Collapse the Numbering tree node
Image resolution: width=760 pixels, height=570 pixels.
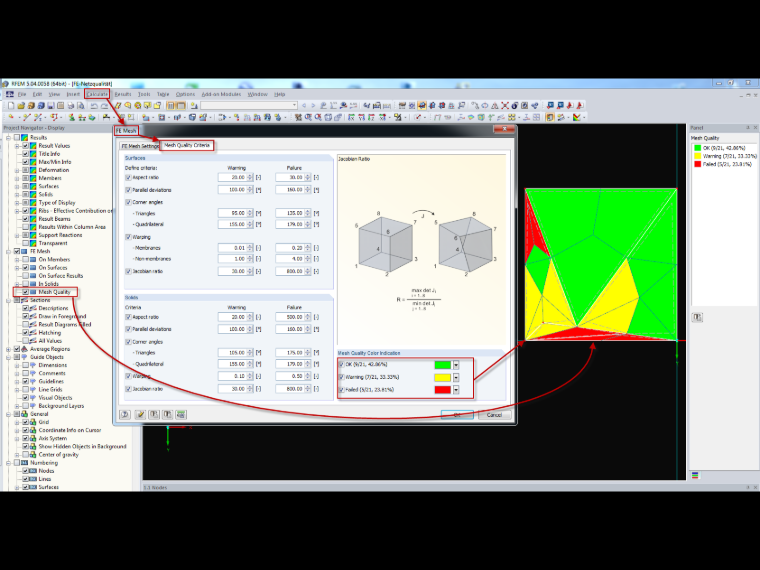pyautogui.click(x=8, y=463)
